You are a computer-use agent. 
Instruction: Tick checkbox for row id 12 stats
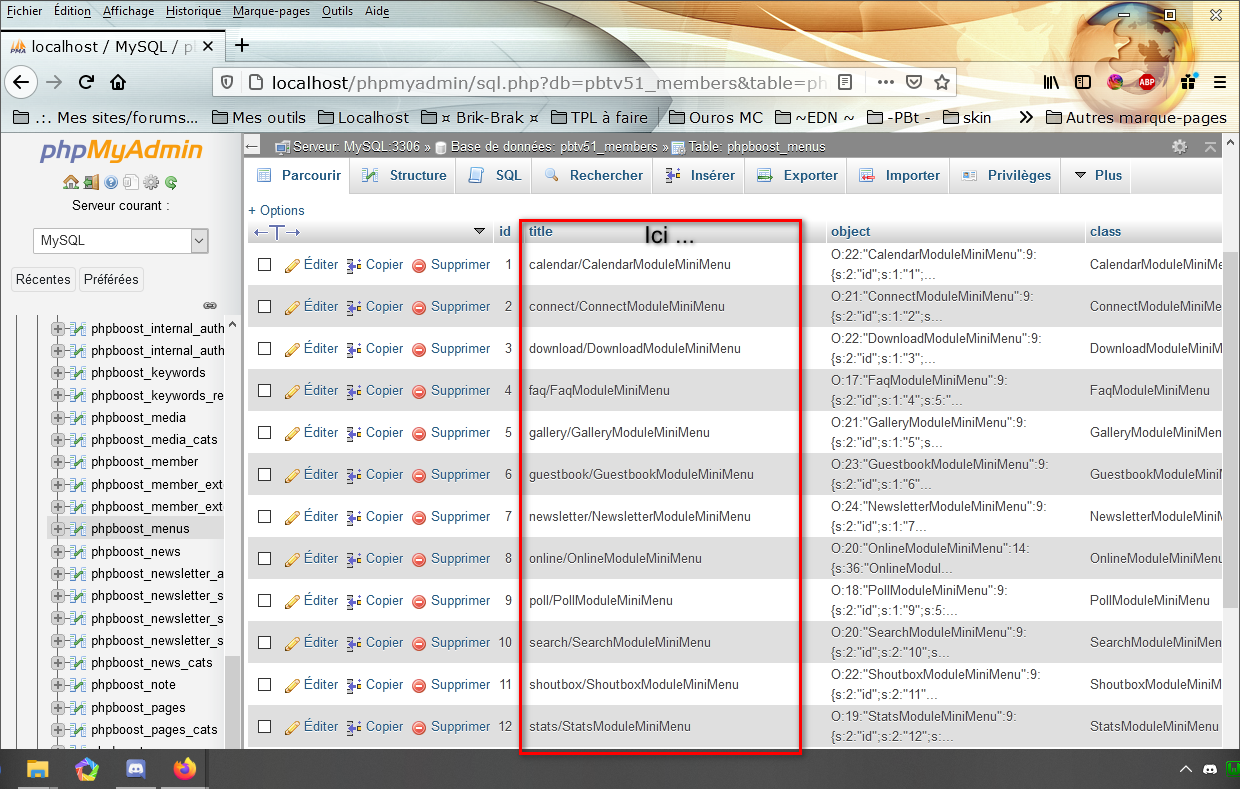click(x=265, y=727)
